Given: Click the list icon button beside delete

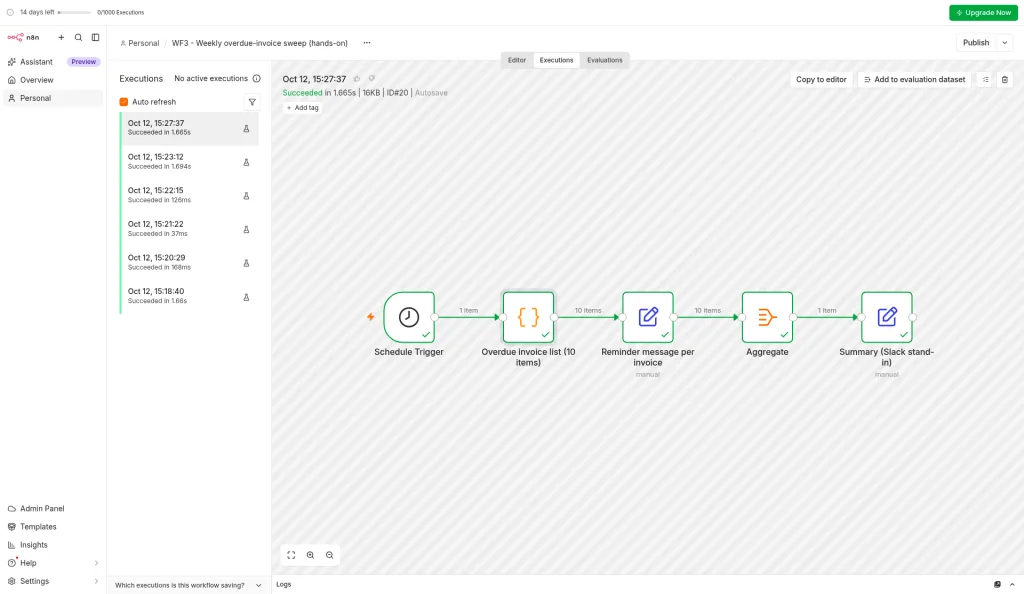Looking at the screenshot, I should 985,80.
